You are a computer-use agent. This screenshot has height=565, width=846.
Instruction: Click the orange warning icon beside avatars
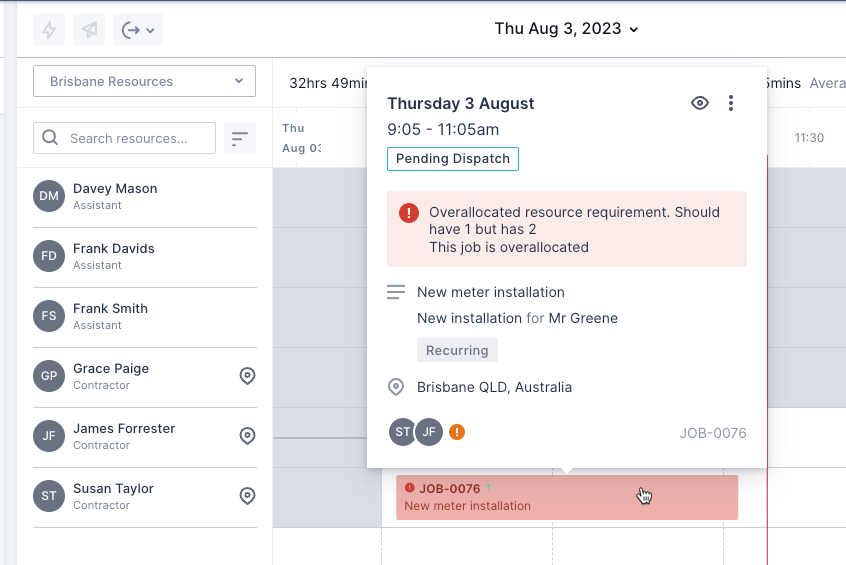[x=457, y=432]
